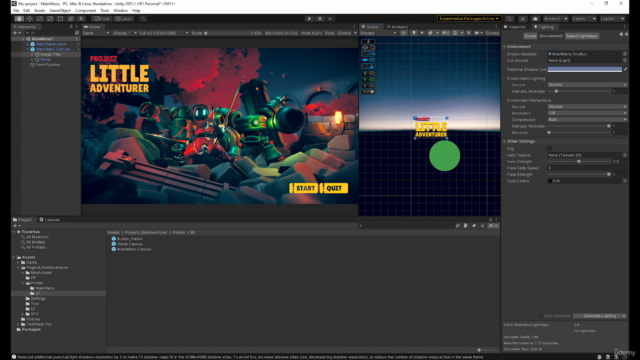Open the GameObject menu
The width and height of the screenshot is (640, 360).
pyautogui.click(x=60, y=11)
